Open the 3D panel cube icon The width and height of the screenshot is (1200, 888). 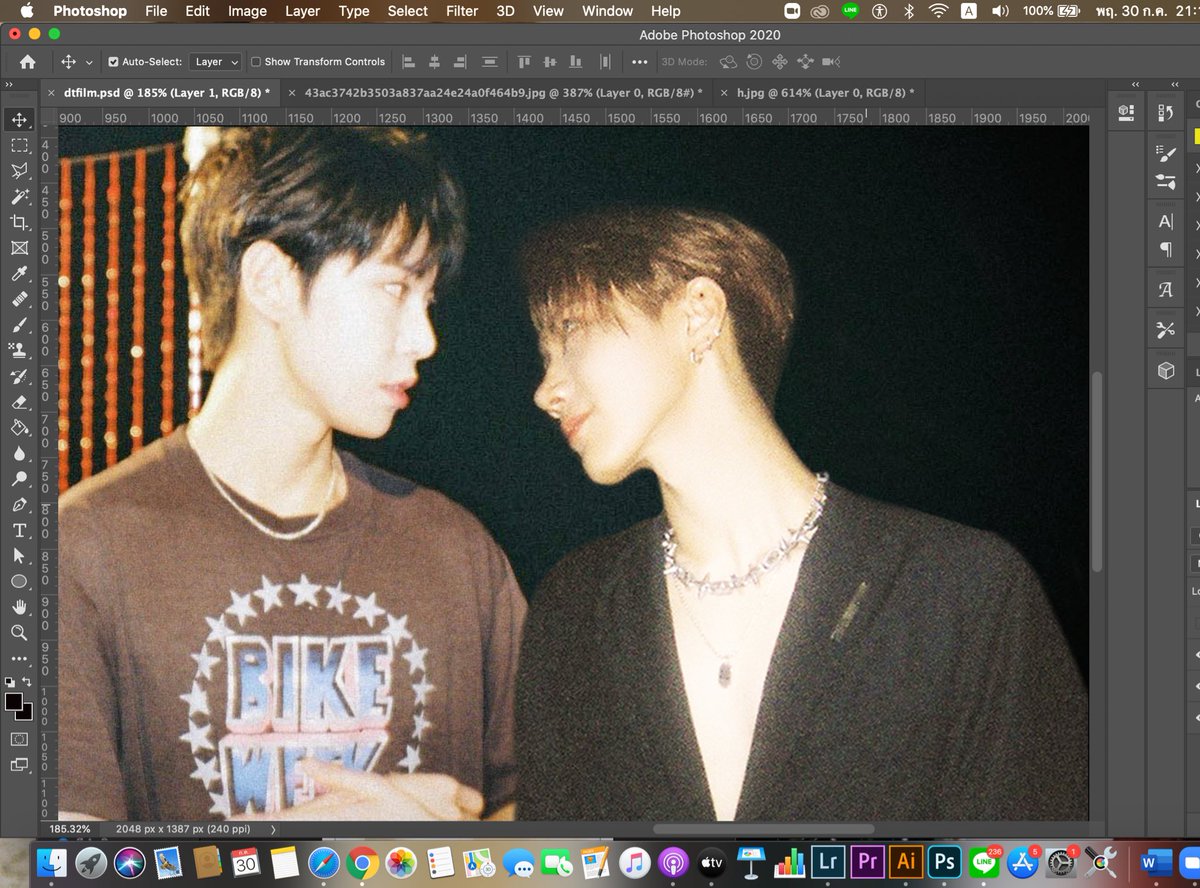pos(1165,371)
